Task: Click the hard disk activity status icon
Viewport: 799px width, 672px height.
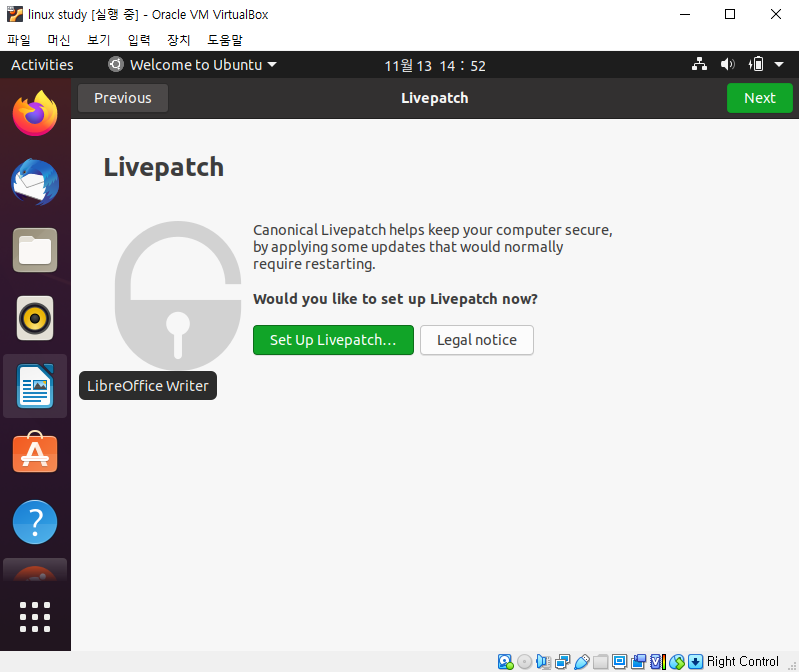Action: pyautogui.click(x=505, y=661)
